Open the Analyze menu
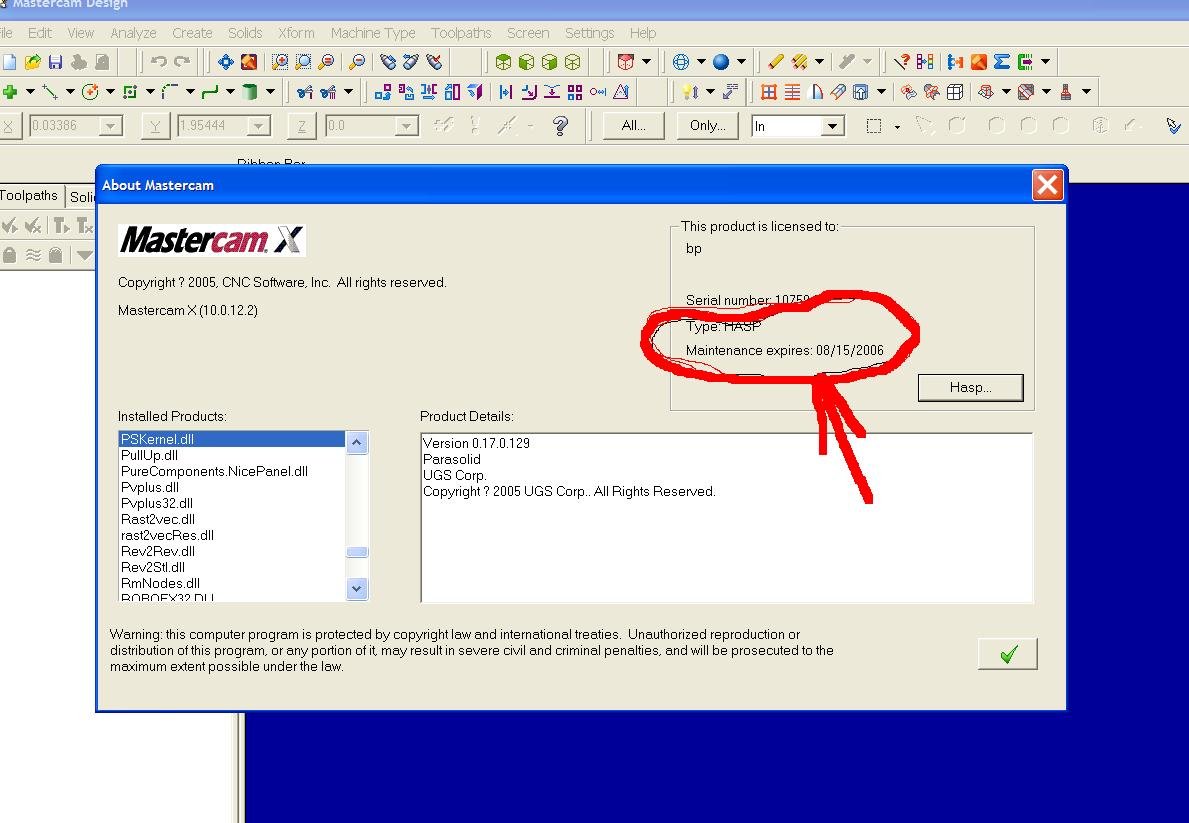 (x=133, y=33)
